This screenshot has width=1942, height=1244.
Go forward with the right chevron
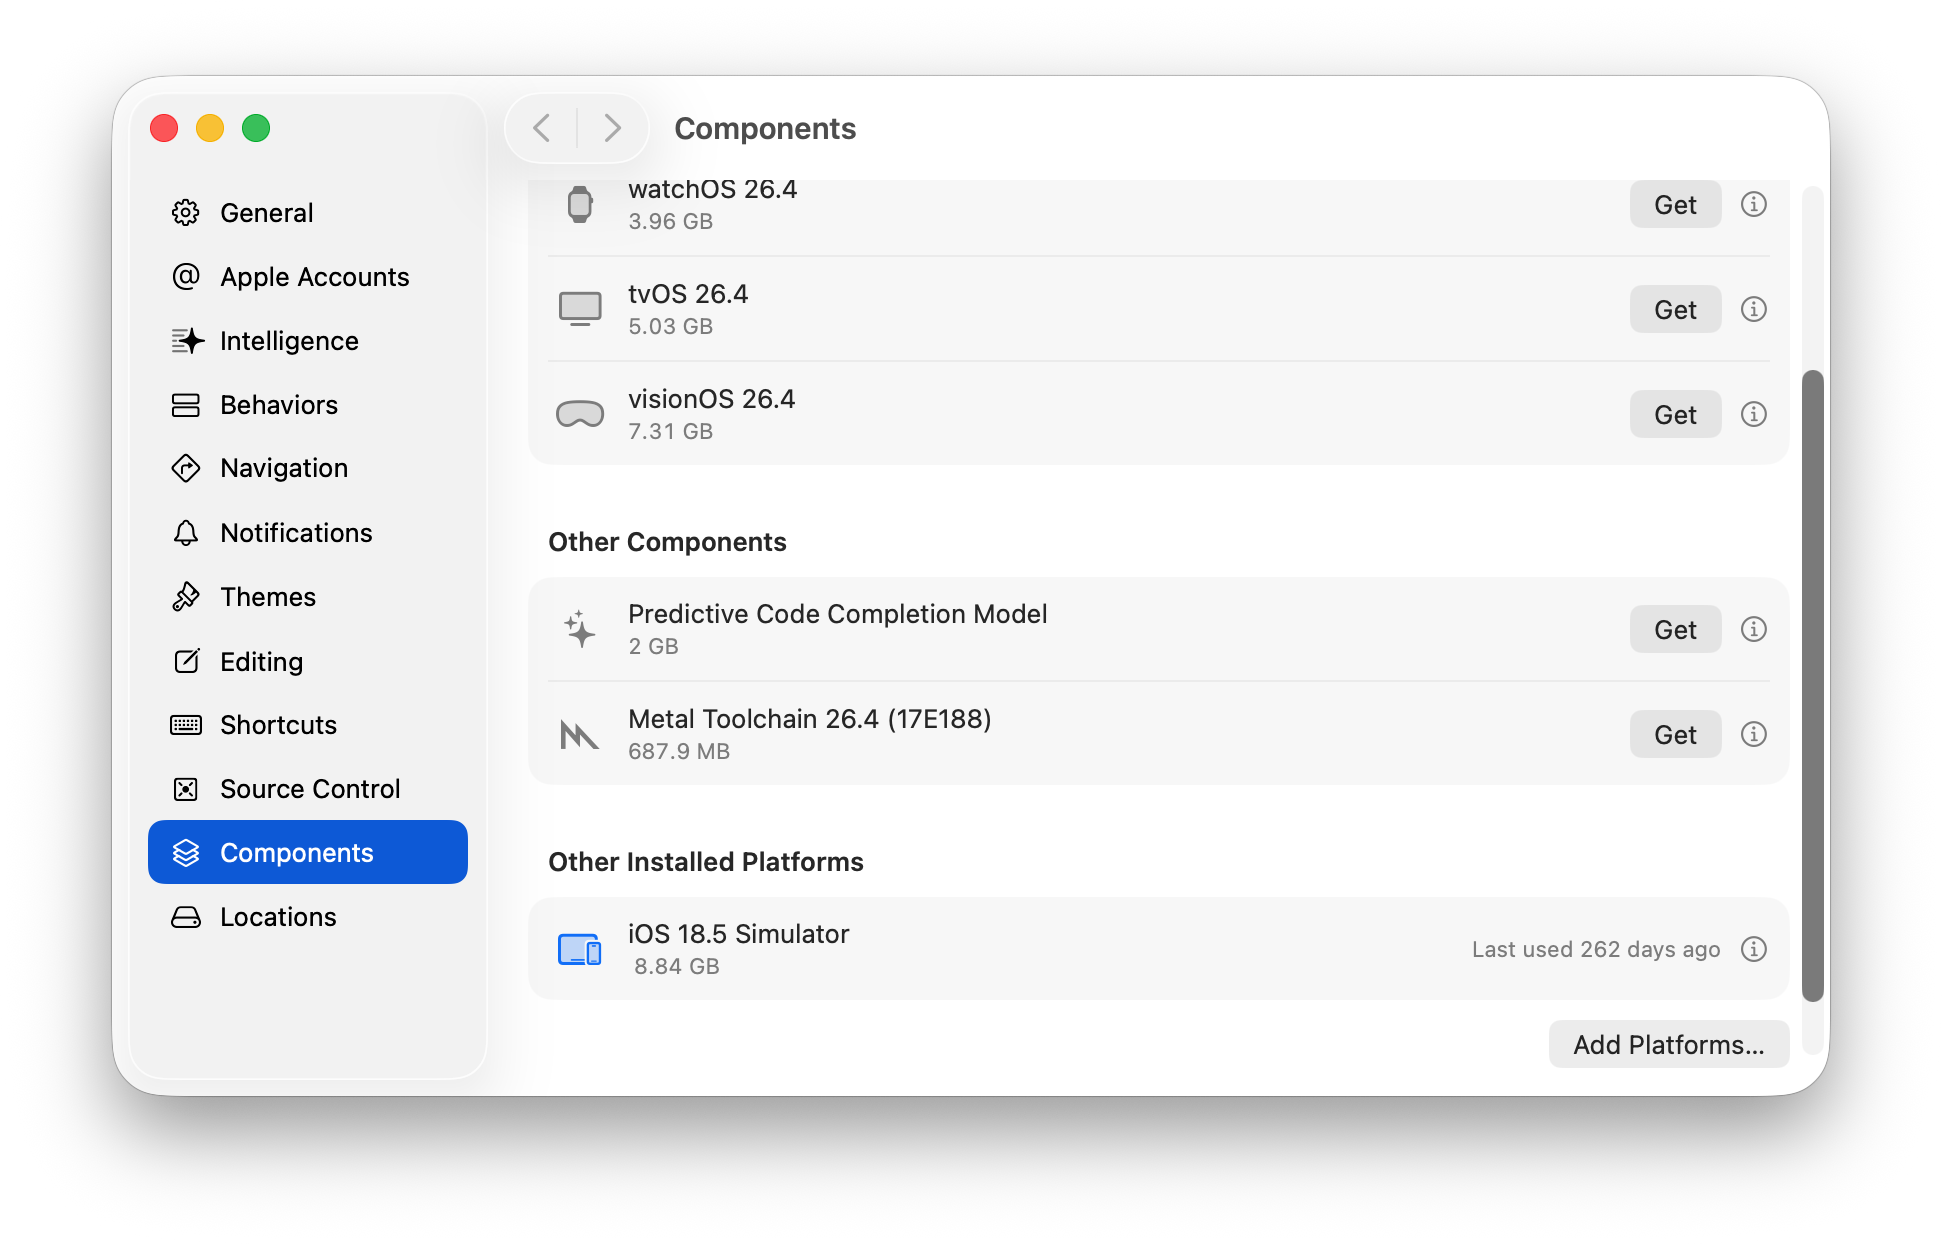[x=612, y=128]
